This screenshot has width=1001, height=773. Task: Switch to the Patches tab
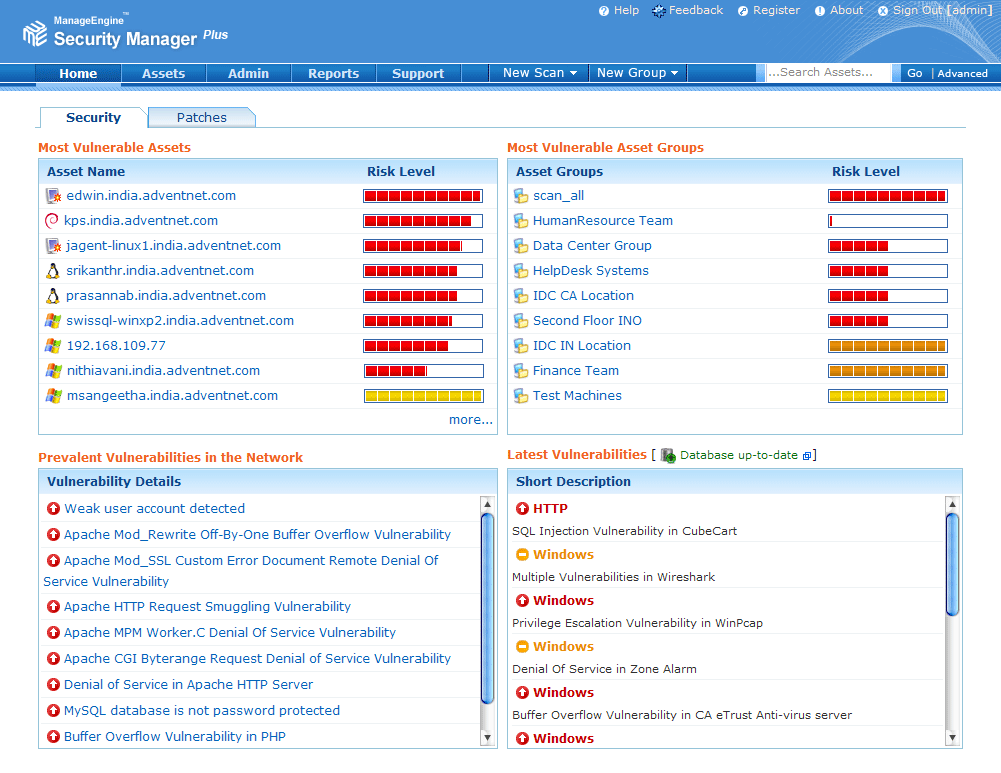(x=202, y=117)
